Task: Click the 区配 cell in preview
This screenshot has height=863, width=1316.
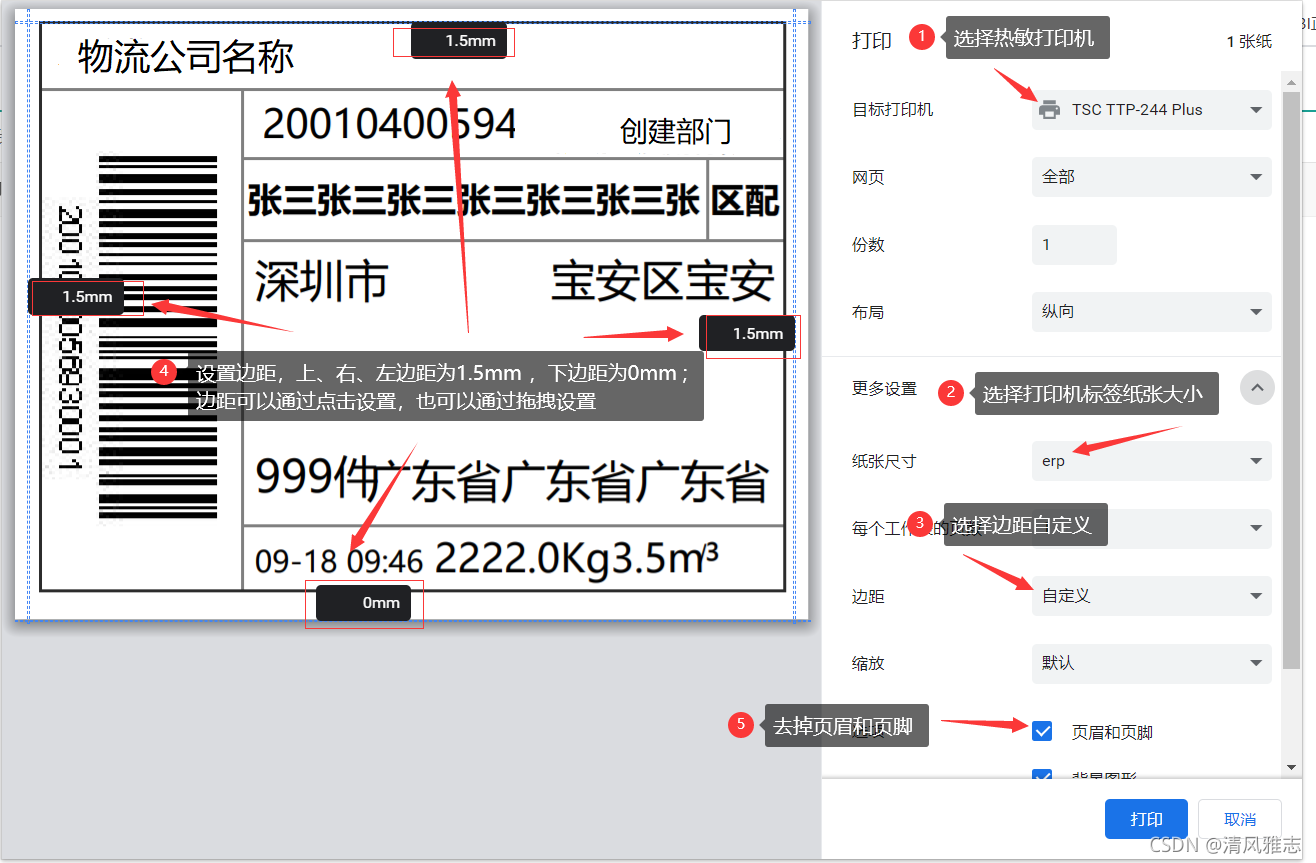Action: point(746,201)
